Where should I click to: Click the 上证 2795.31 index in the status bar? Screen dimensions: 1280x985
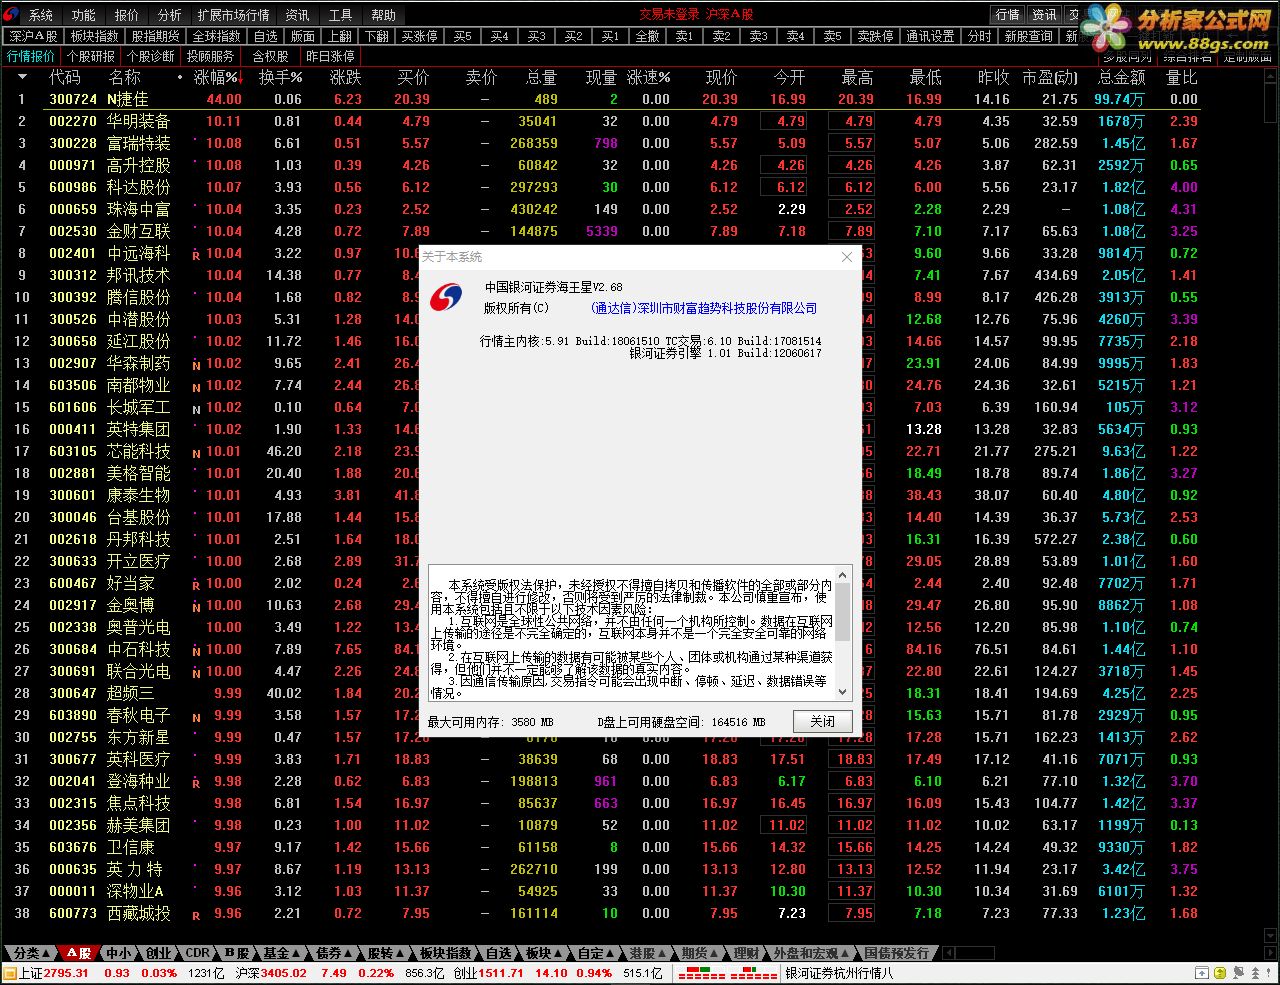[54, 973]
